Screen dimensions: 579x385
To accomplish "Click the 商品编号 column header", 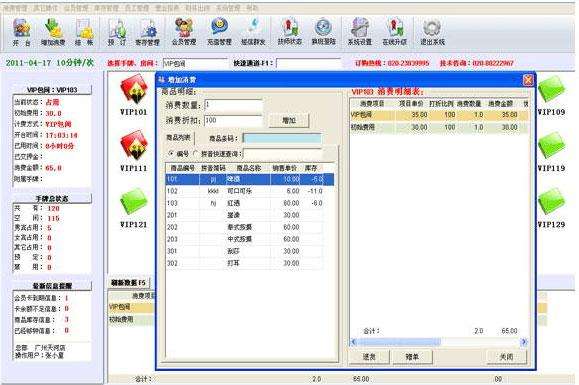I will pos(183,168).
